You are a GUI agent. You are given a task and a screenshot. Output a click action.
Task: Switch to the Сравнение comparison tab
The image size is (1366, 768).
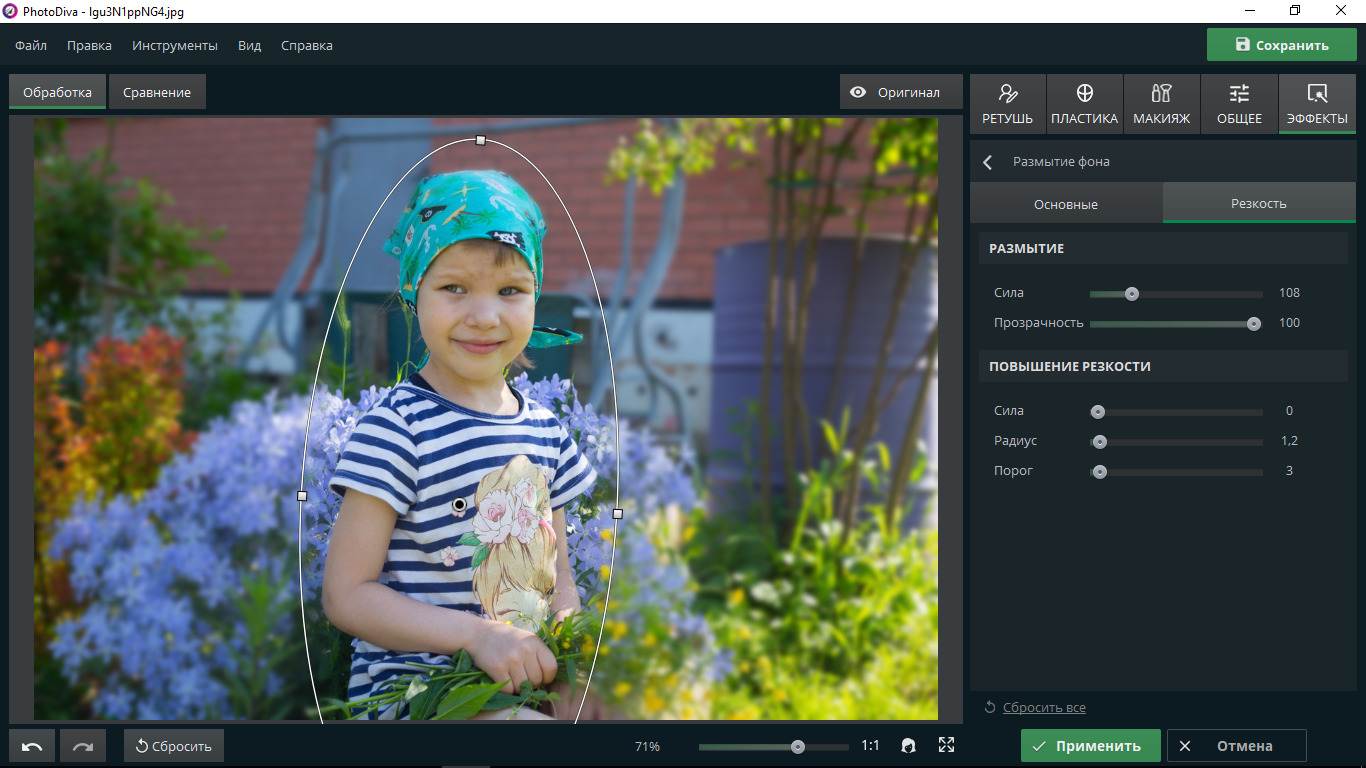[x=157, y=92]
